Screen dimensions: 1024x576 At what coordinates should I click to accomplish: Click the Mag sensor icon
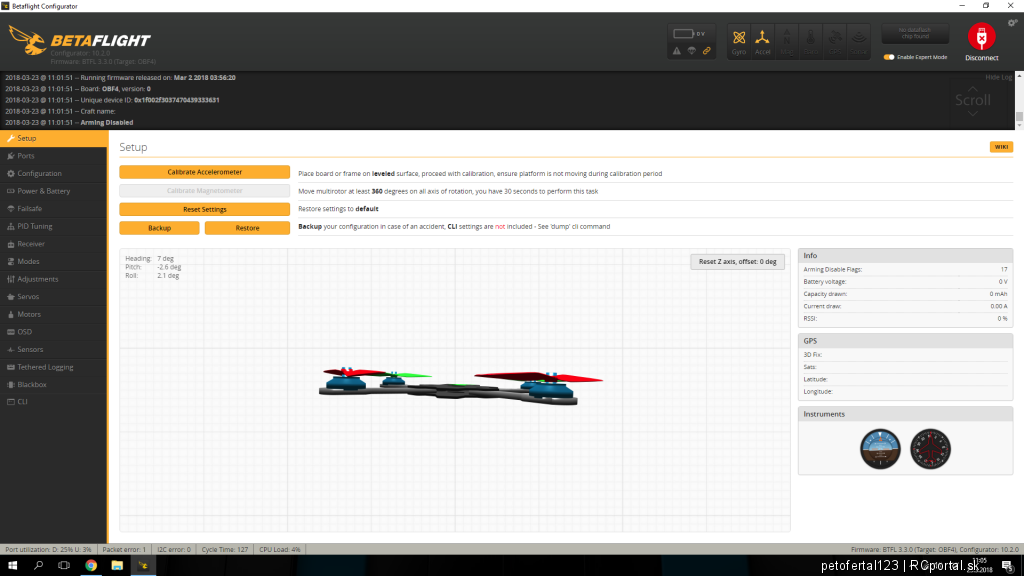point(786,42)
